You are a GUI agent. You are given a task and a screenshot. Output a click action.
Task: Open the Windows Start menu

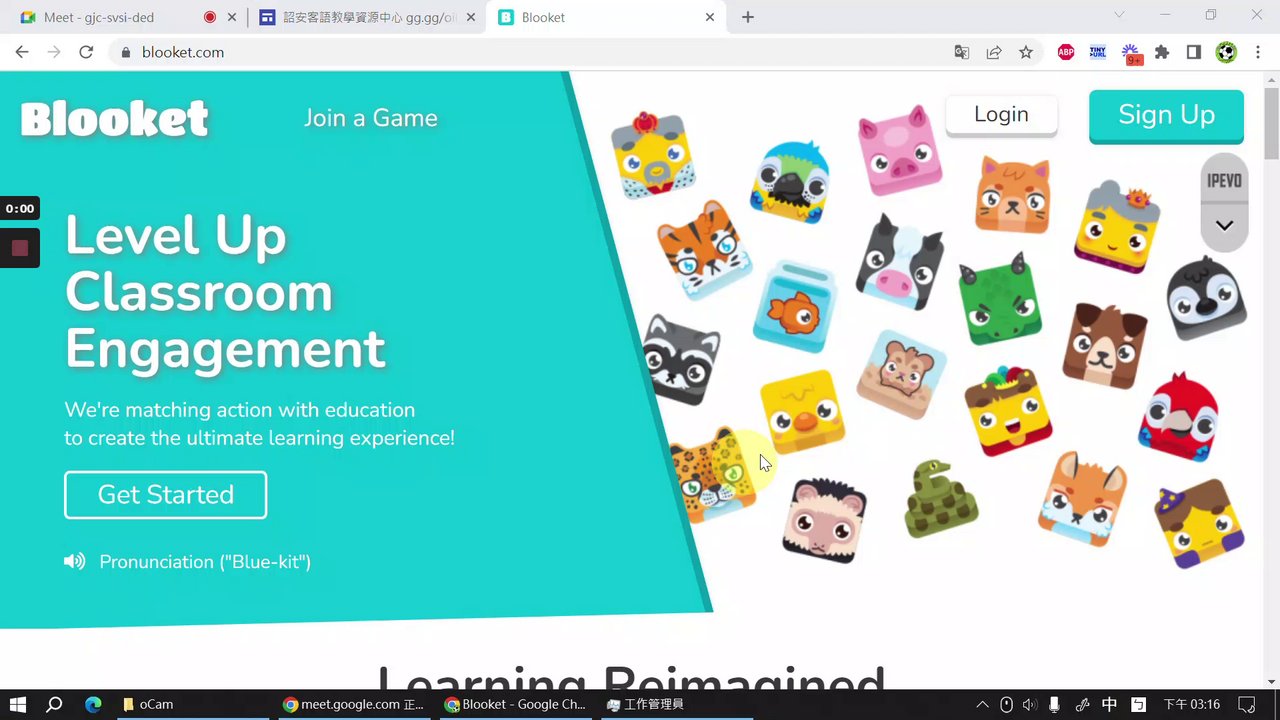[18, 704]
